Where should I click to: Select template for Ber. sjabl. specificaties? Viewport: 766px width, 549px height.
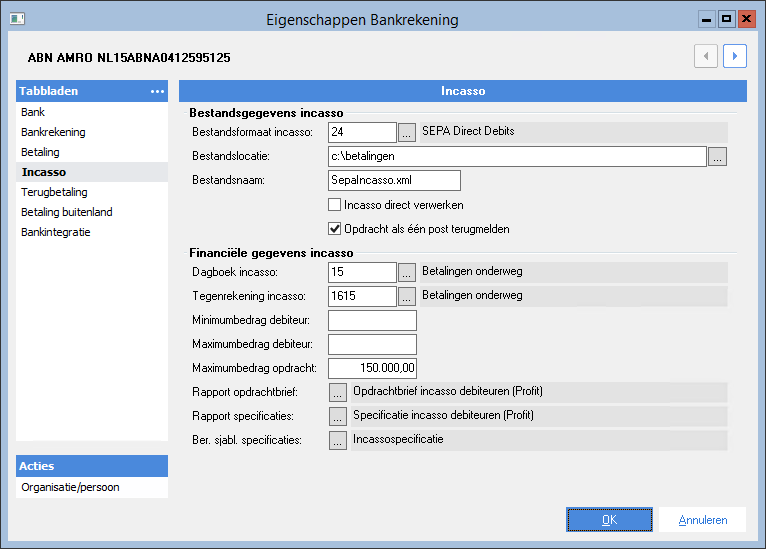click(x=338, y=441)
